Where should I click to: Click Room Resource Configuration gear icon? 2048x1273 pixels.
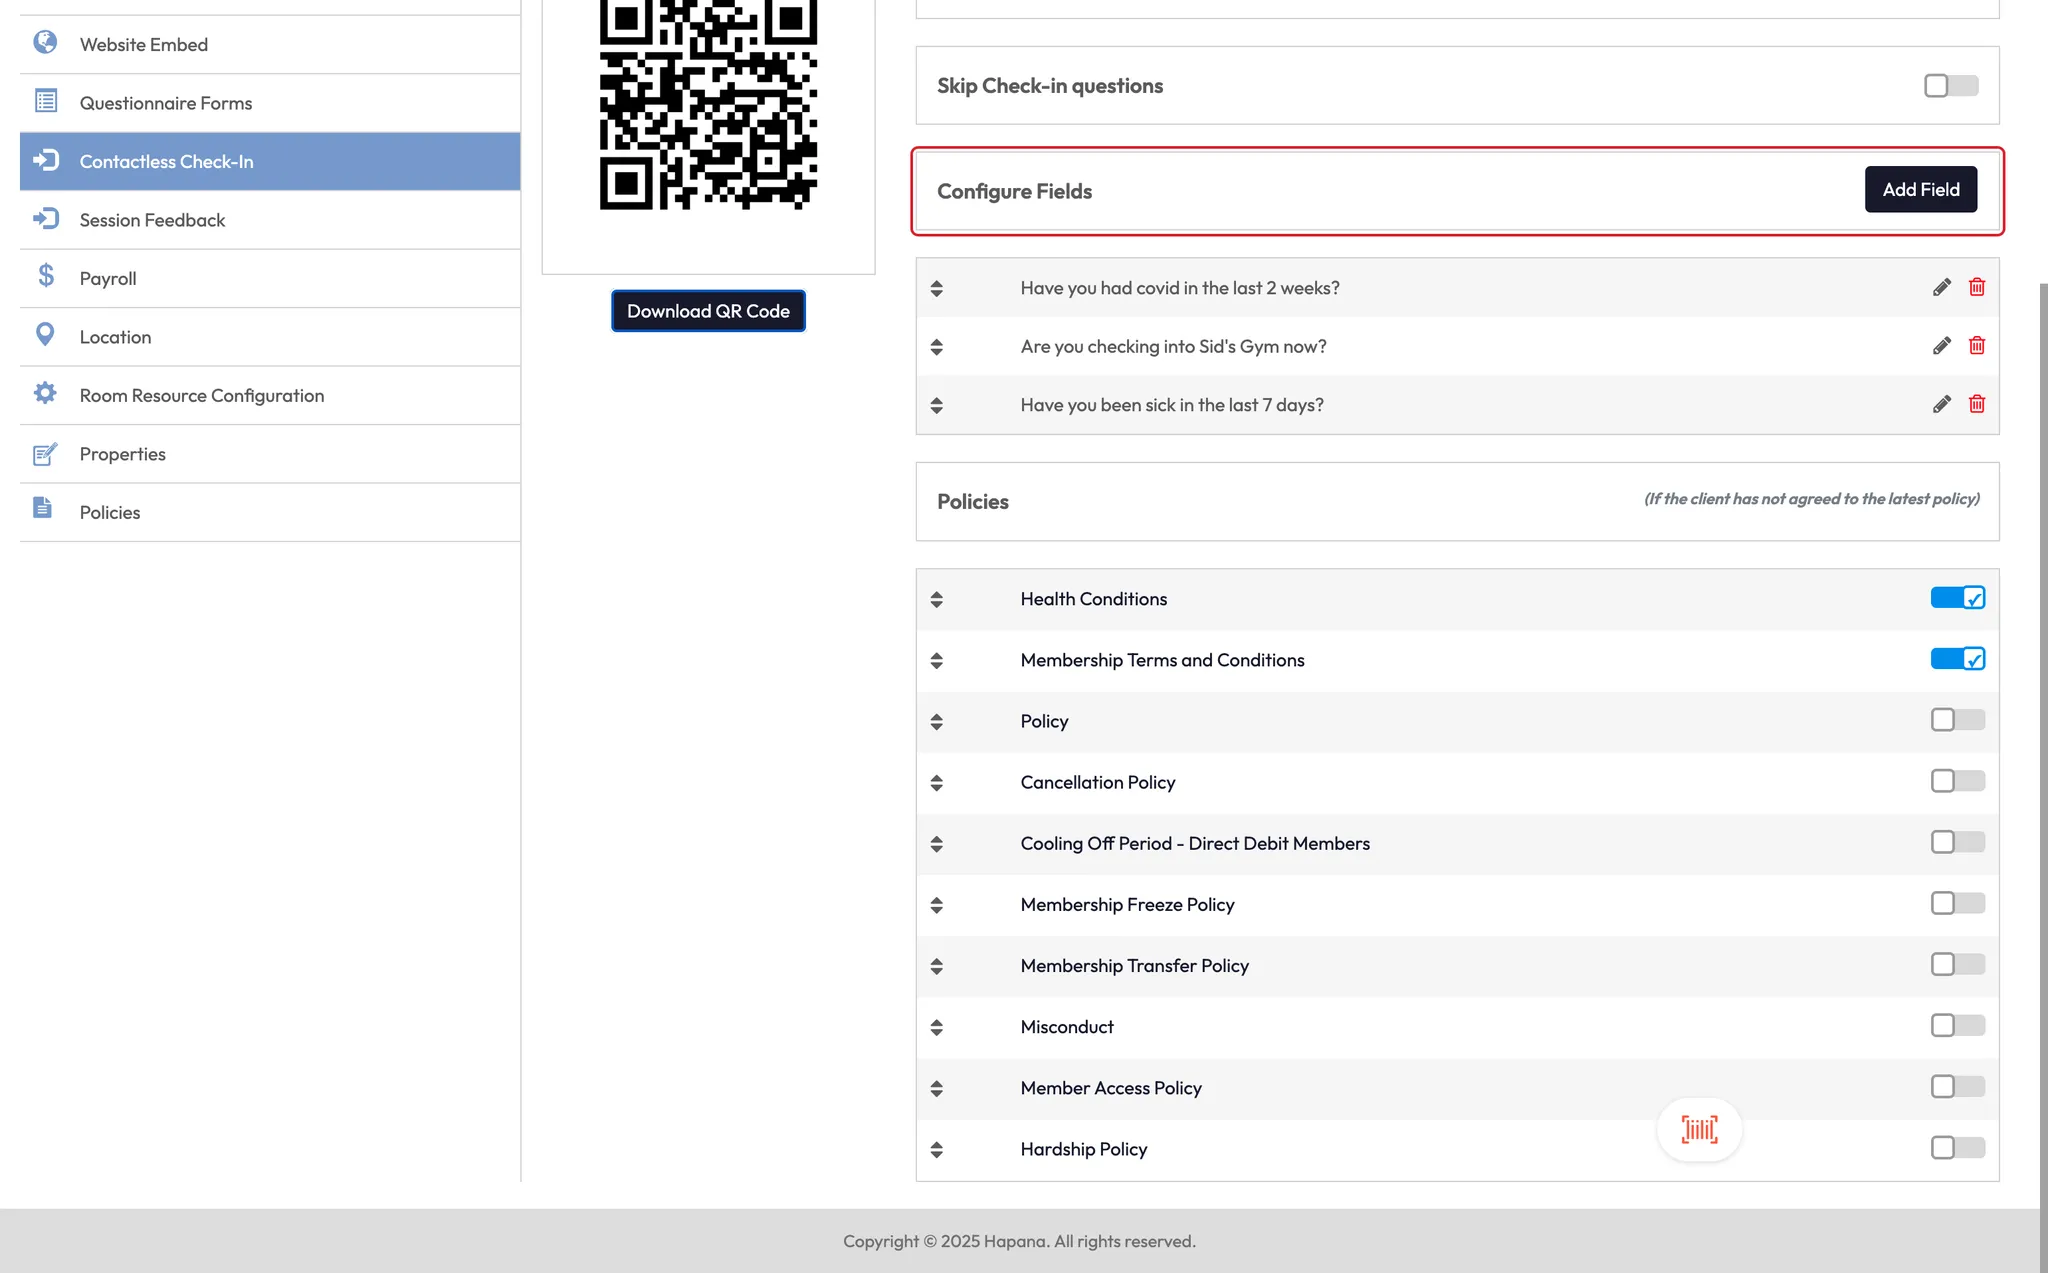pyautogui.click(x=45, y=393)
